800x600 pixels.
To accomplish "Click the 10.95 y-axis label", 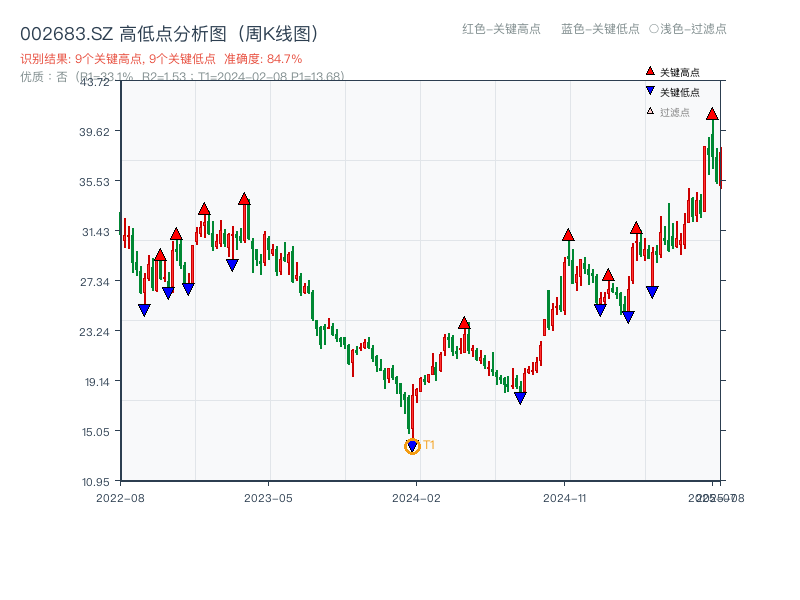I will tap(96, 482).
